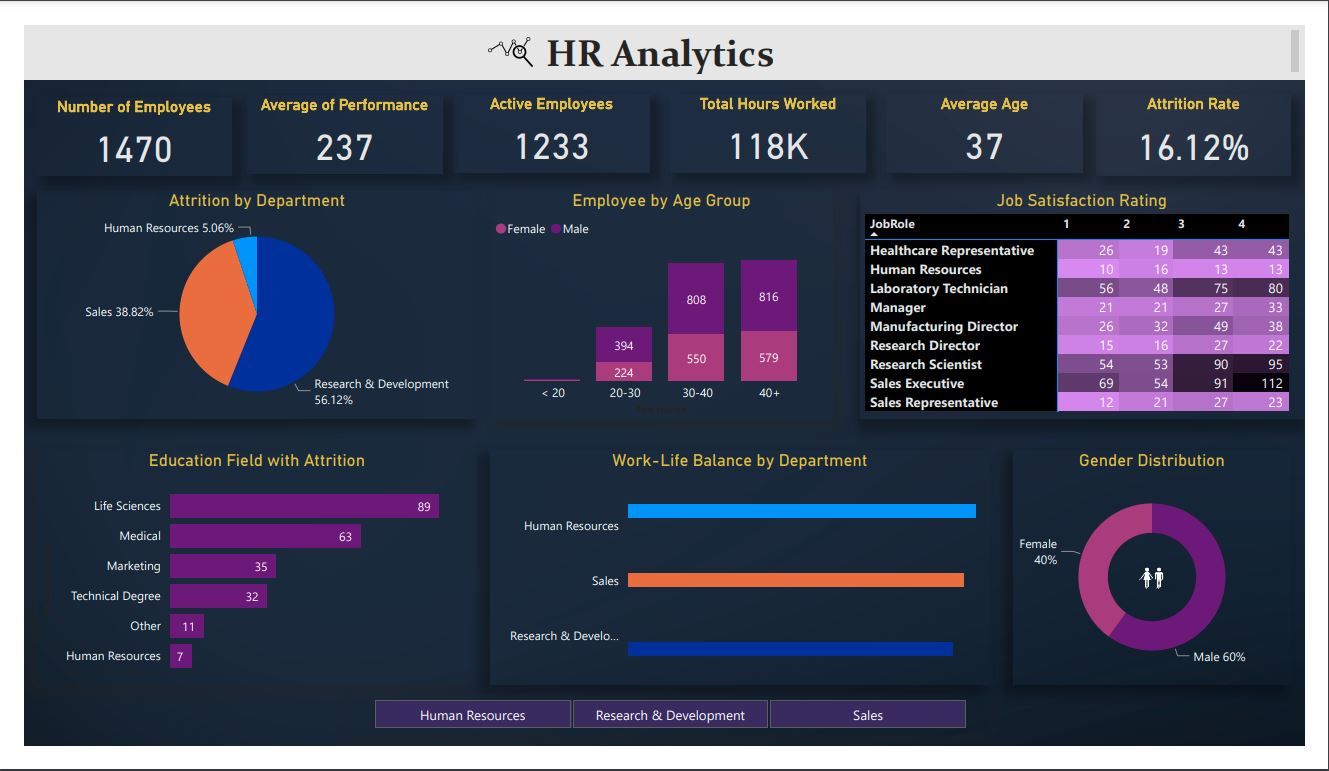Click the Female legend color marker
The image size is (1329, 771).
(x=501, y=229)
